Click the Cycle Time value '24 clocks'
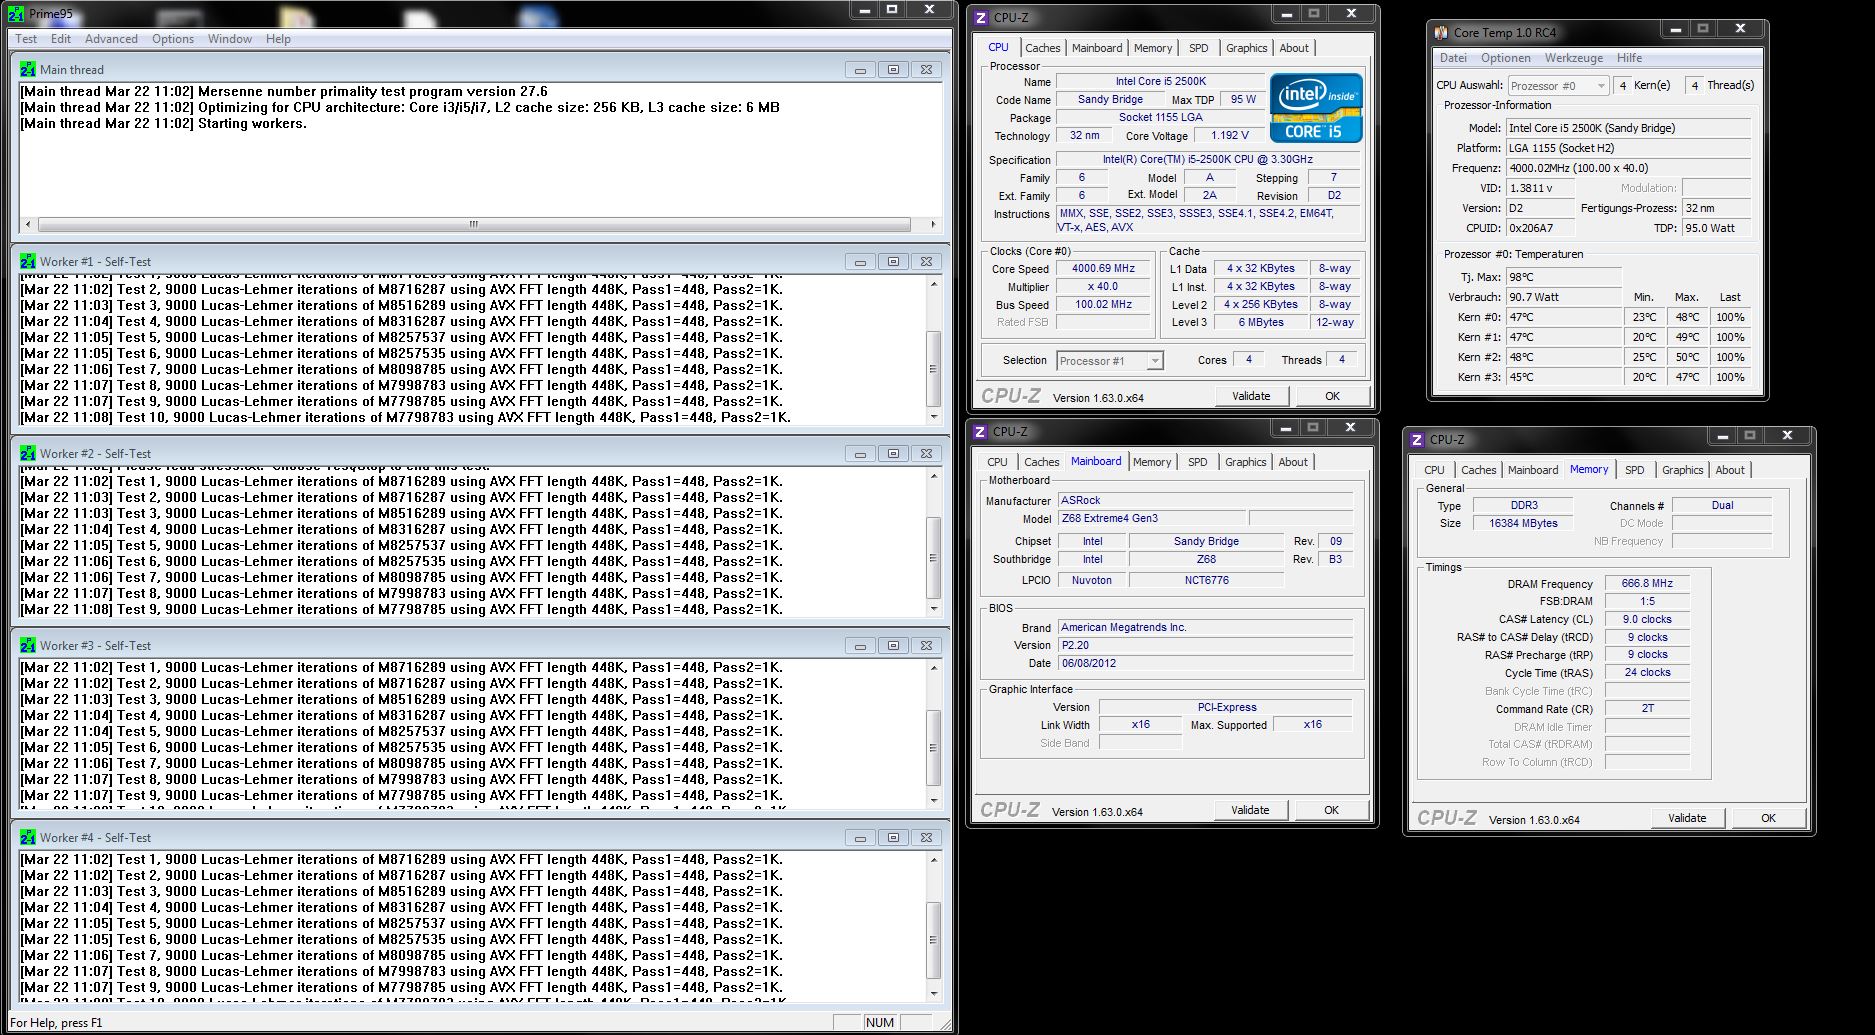The height and width of the screenshot is (1035, 1875). 1647,673
